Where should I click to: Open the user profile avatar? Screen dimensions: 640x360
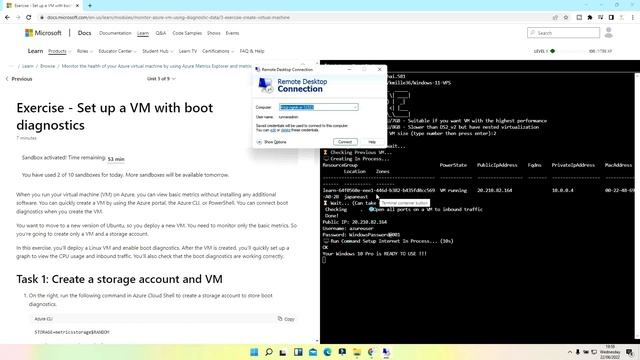tap(609, 33)
